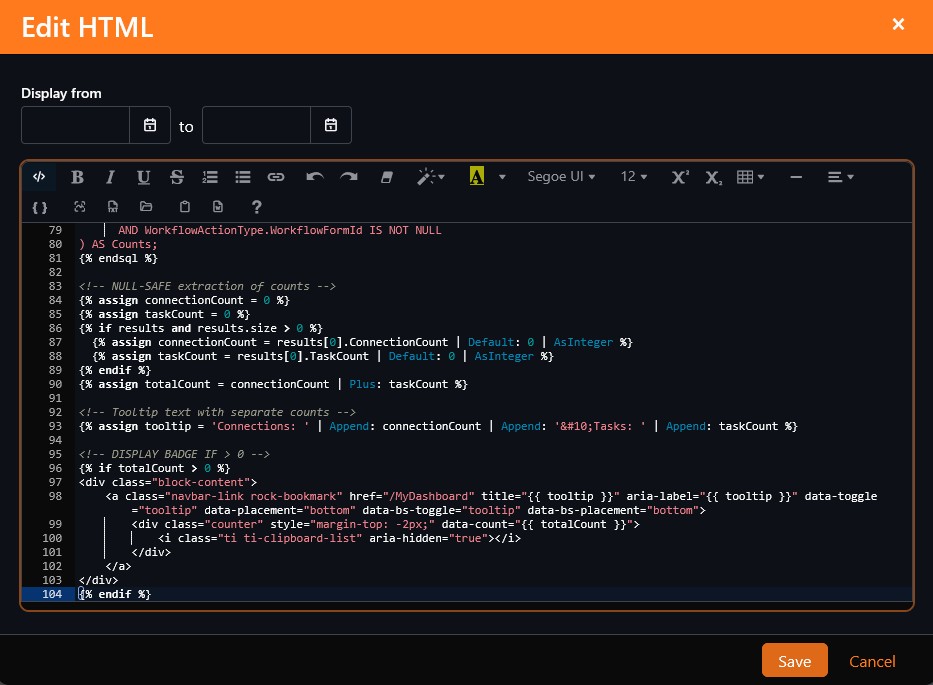This screenshot has height=685, width=933.
Task: Apply strikethrough formatting
Action: click(x=177, y=177)
